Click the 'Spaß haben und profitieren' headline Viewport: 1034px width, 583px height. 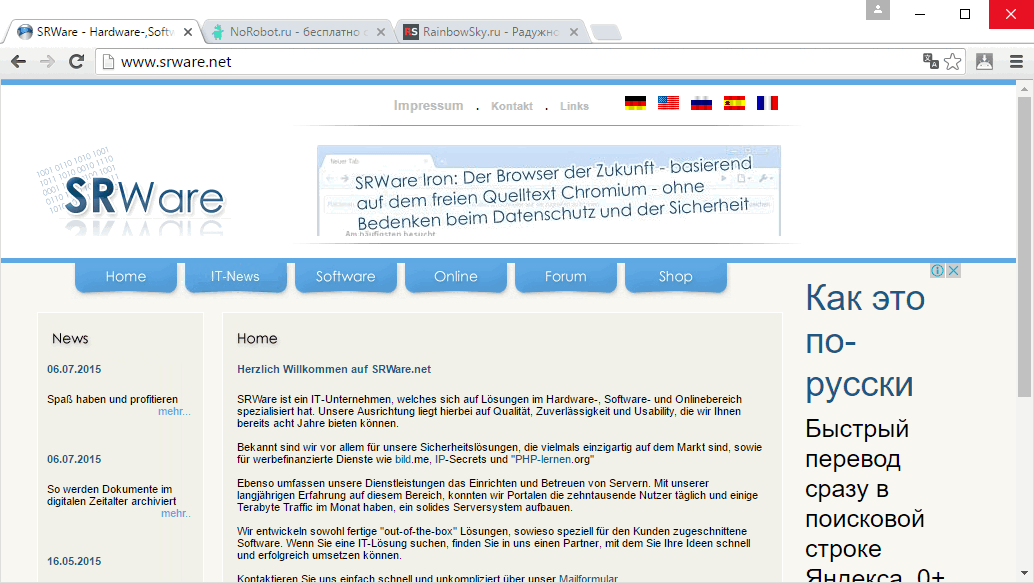112,399
